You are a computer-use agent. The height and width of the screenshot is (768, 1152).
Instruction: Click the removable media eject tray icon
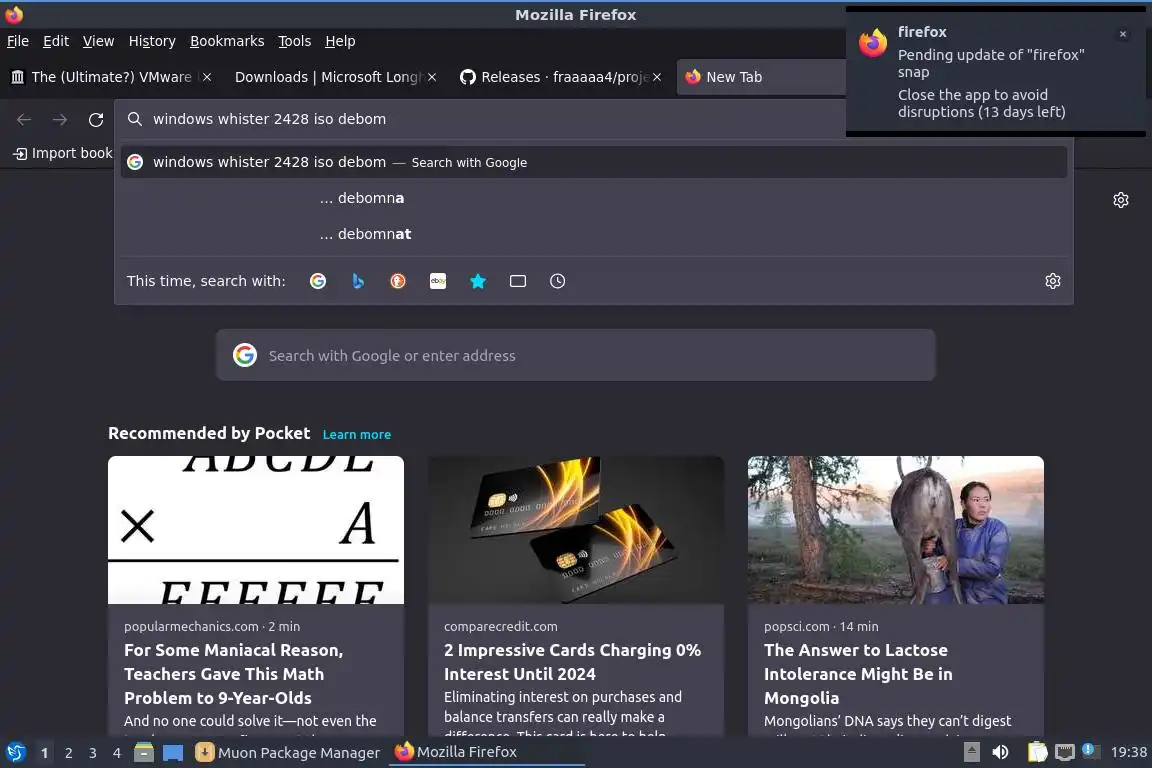click(971, 753)
